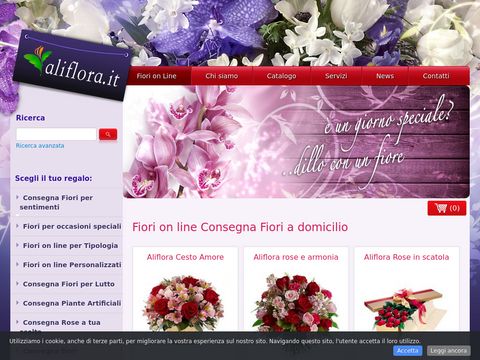This screenshot has width=480, height=360.
Task: Click the Rose in scatola box image
Action: 405,309
